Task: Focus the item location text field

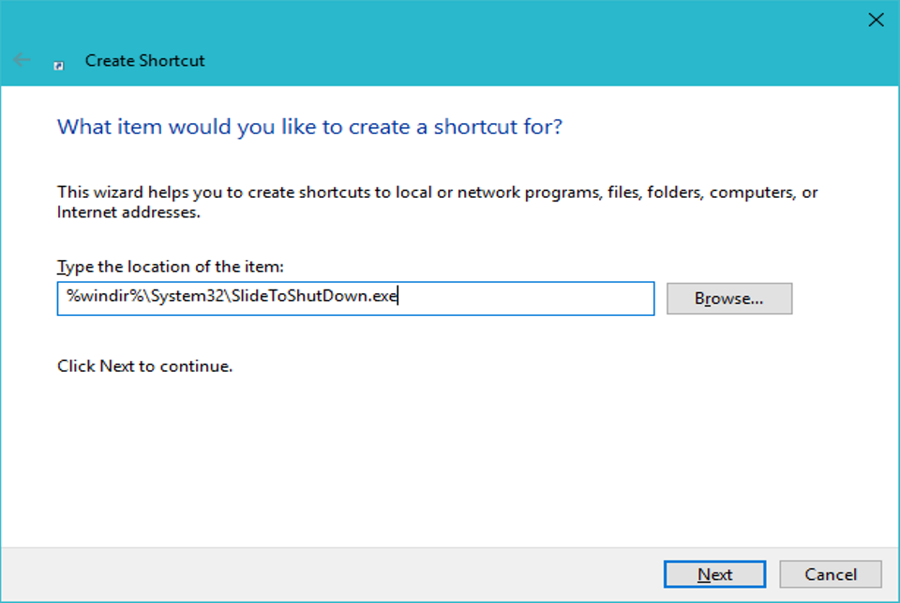Action: (x=355, y=298)
